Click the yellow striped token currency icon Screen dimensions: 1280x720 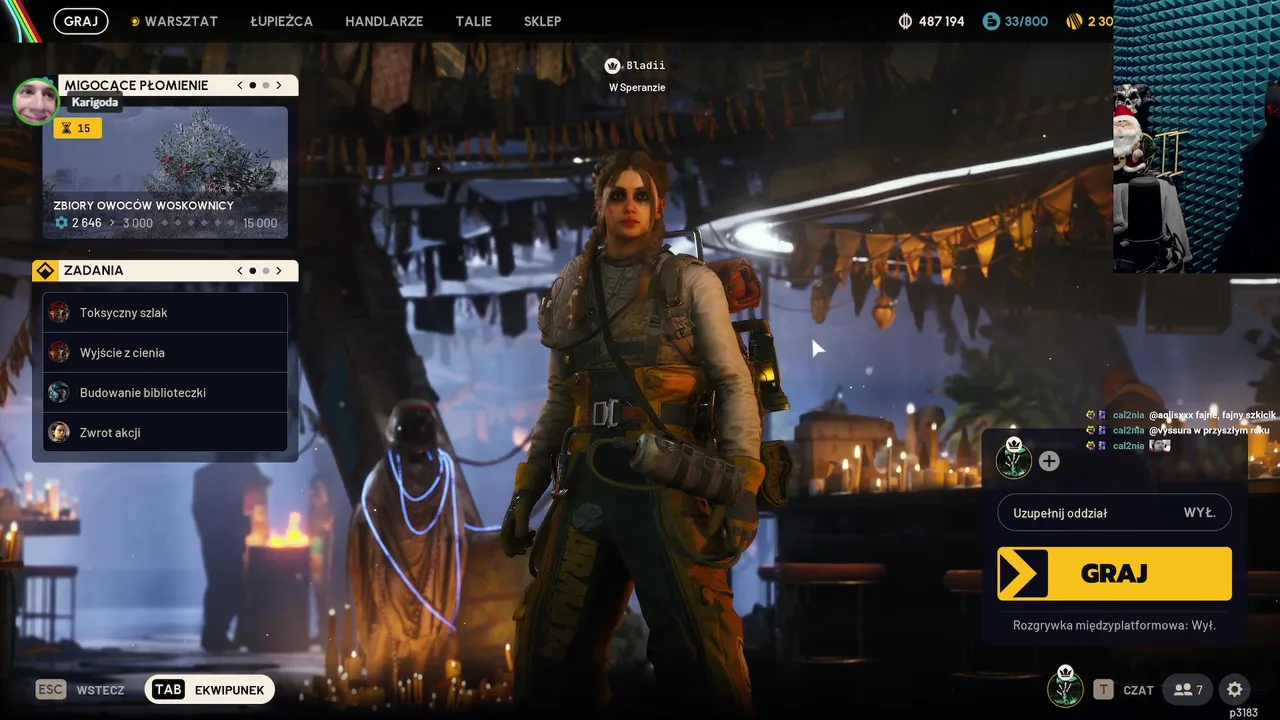coord(1074,21)
